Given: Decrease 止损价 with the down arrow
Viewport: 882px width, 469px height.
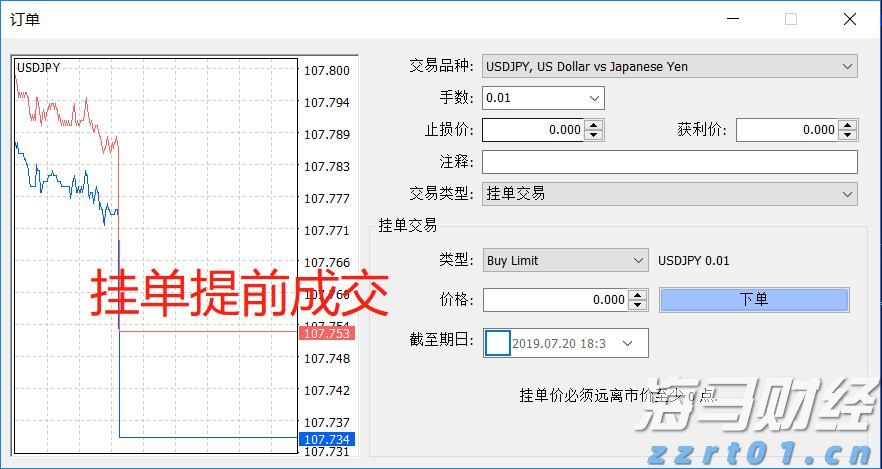Looking at the screenshot, I should [x=594, y=135].
